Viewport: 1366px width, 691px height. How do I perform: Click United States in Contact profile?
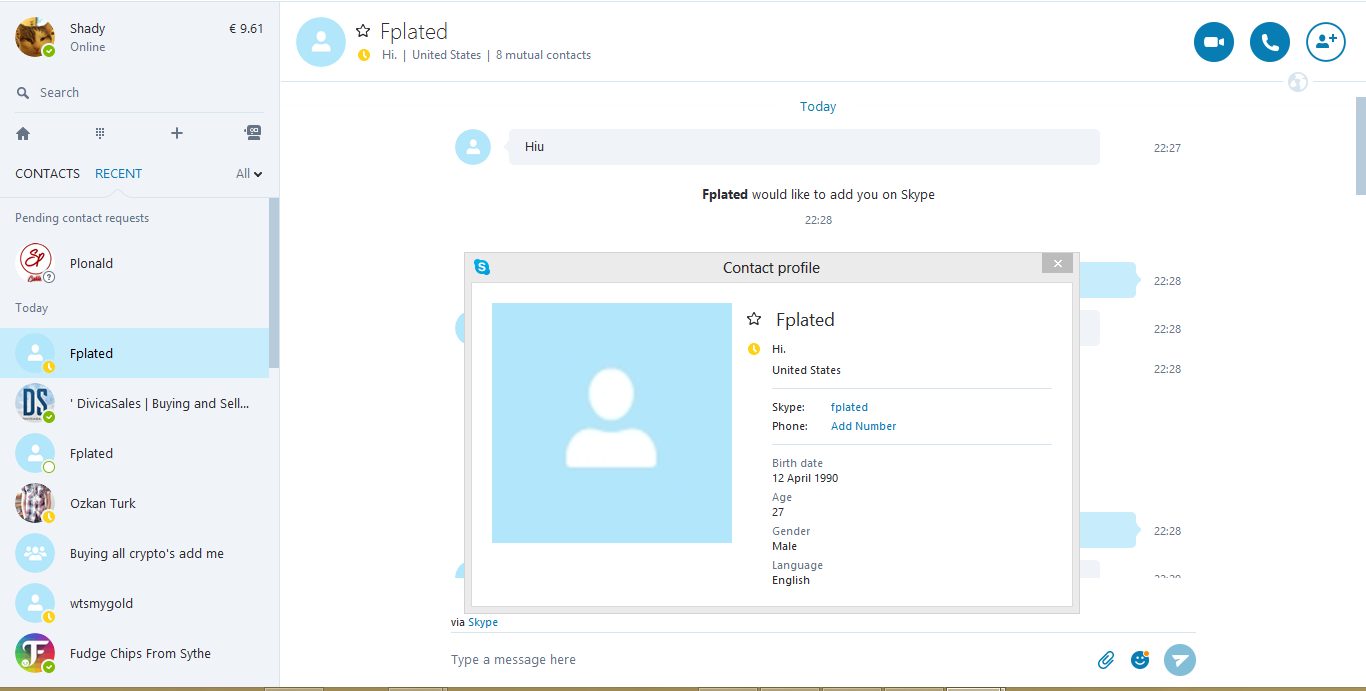[806, 370]
